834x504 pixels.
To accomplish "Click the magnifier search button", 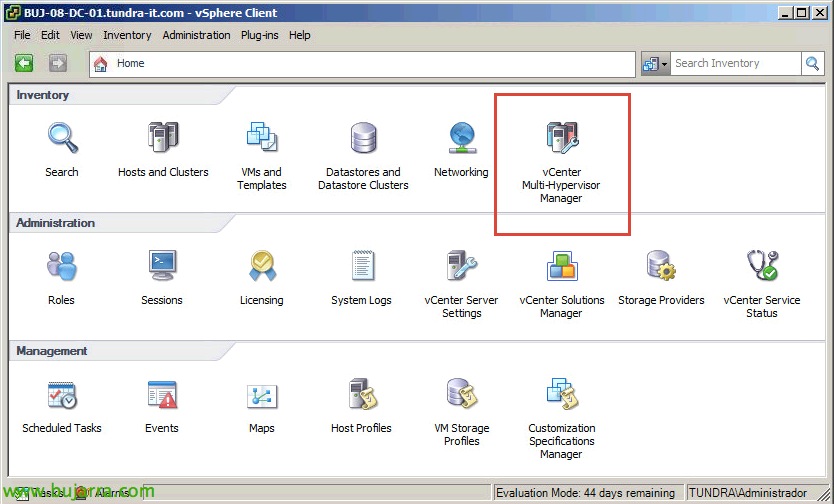I will (812, 64).
